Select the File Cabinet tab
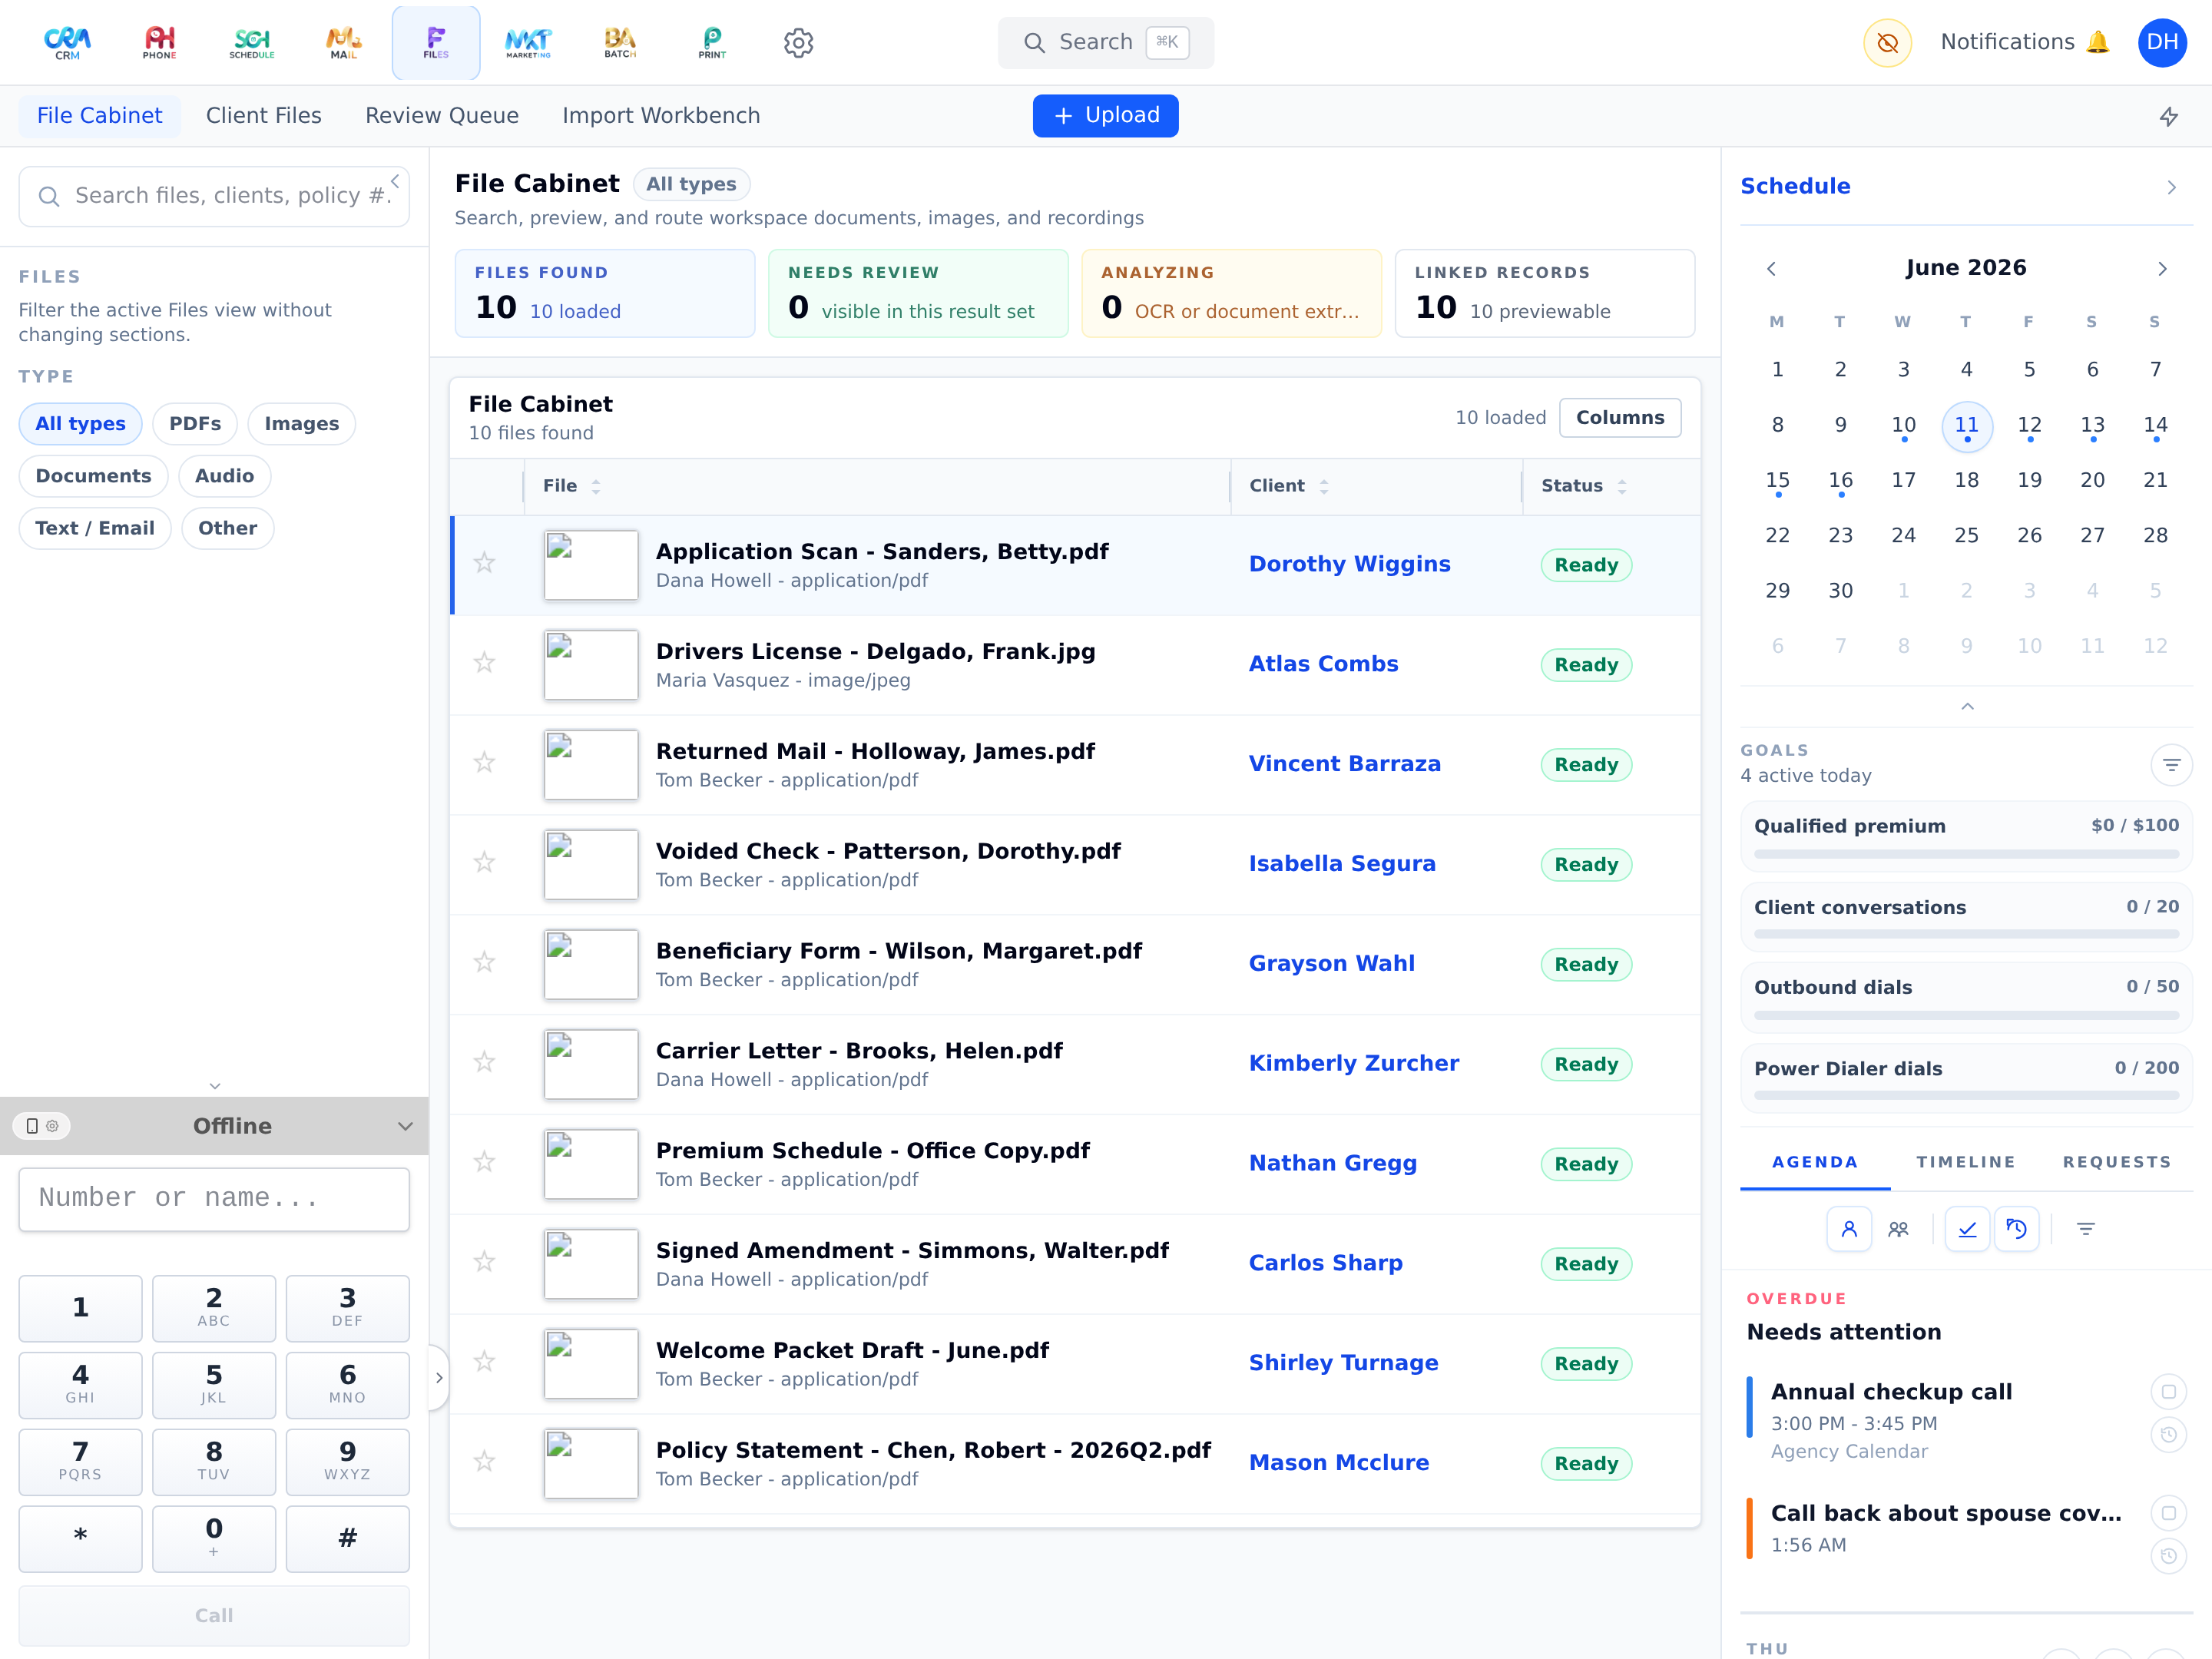Screen dimensions: 2212x1659 pyautogui.click(x=99, y=116)
